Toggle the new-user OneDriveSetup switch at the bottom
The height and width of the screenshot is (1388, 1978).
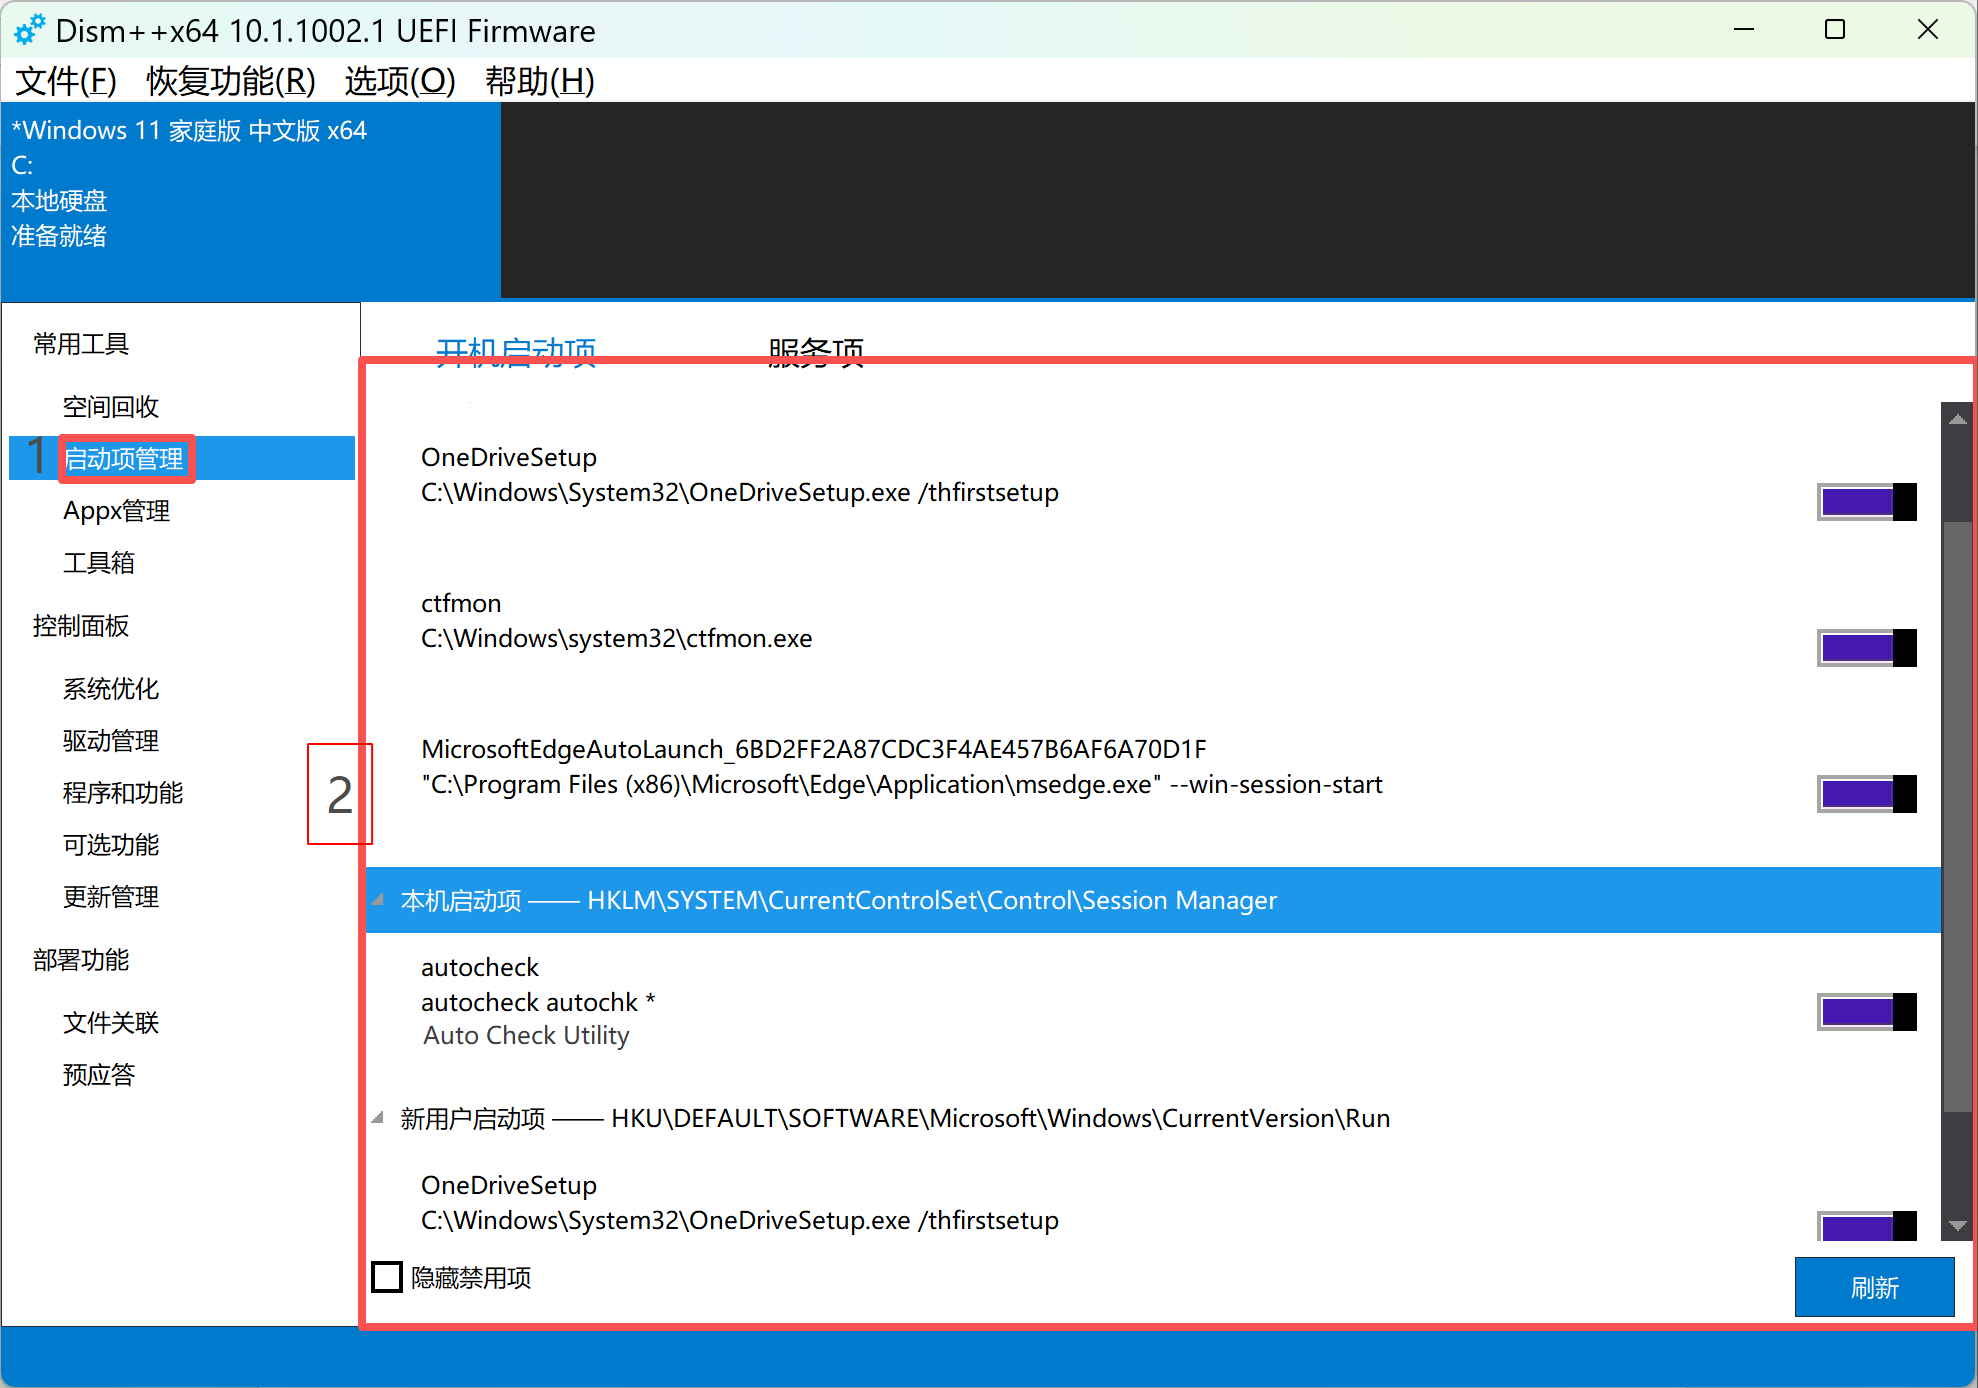[1866, 1226]
